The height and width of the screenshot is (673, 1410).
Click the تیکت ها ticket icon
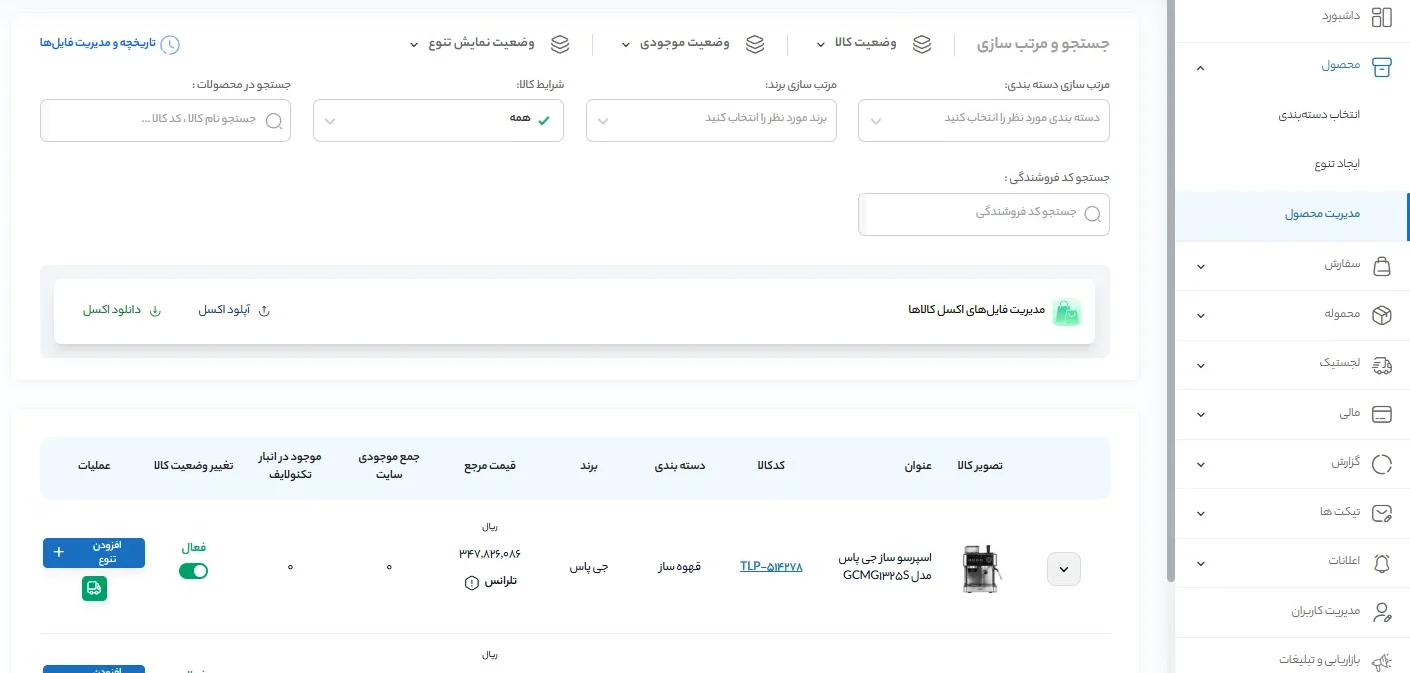pyautogui.click(x=1381, y=513)
